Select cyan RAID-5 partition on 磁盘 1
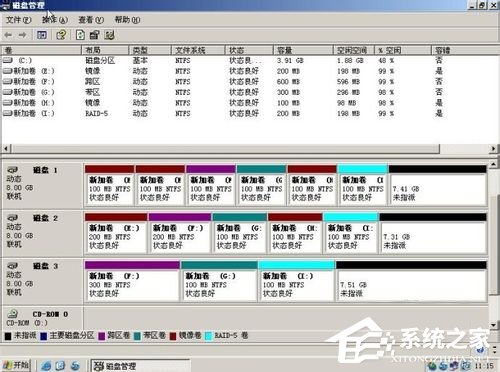The image size is (500, 372). pyautogui.click(x=363, y=185)
